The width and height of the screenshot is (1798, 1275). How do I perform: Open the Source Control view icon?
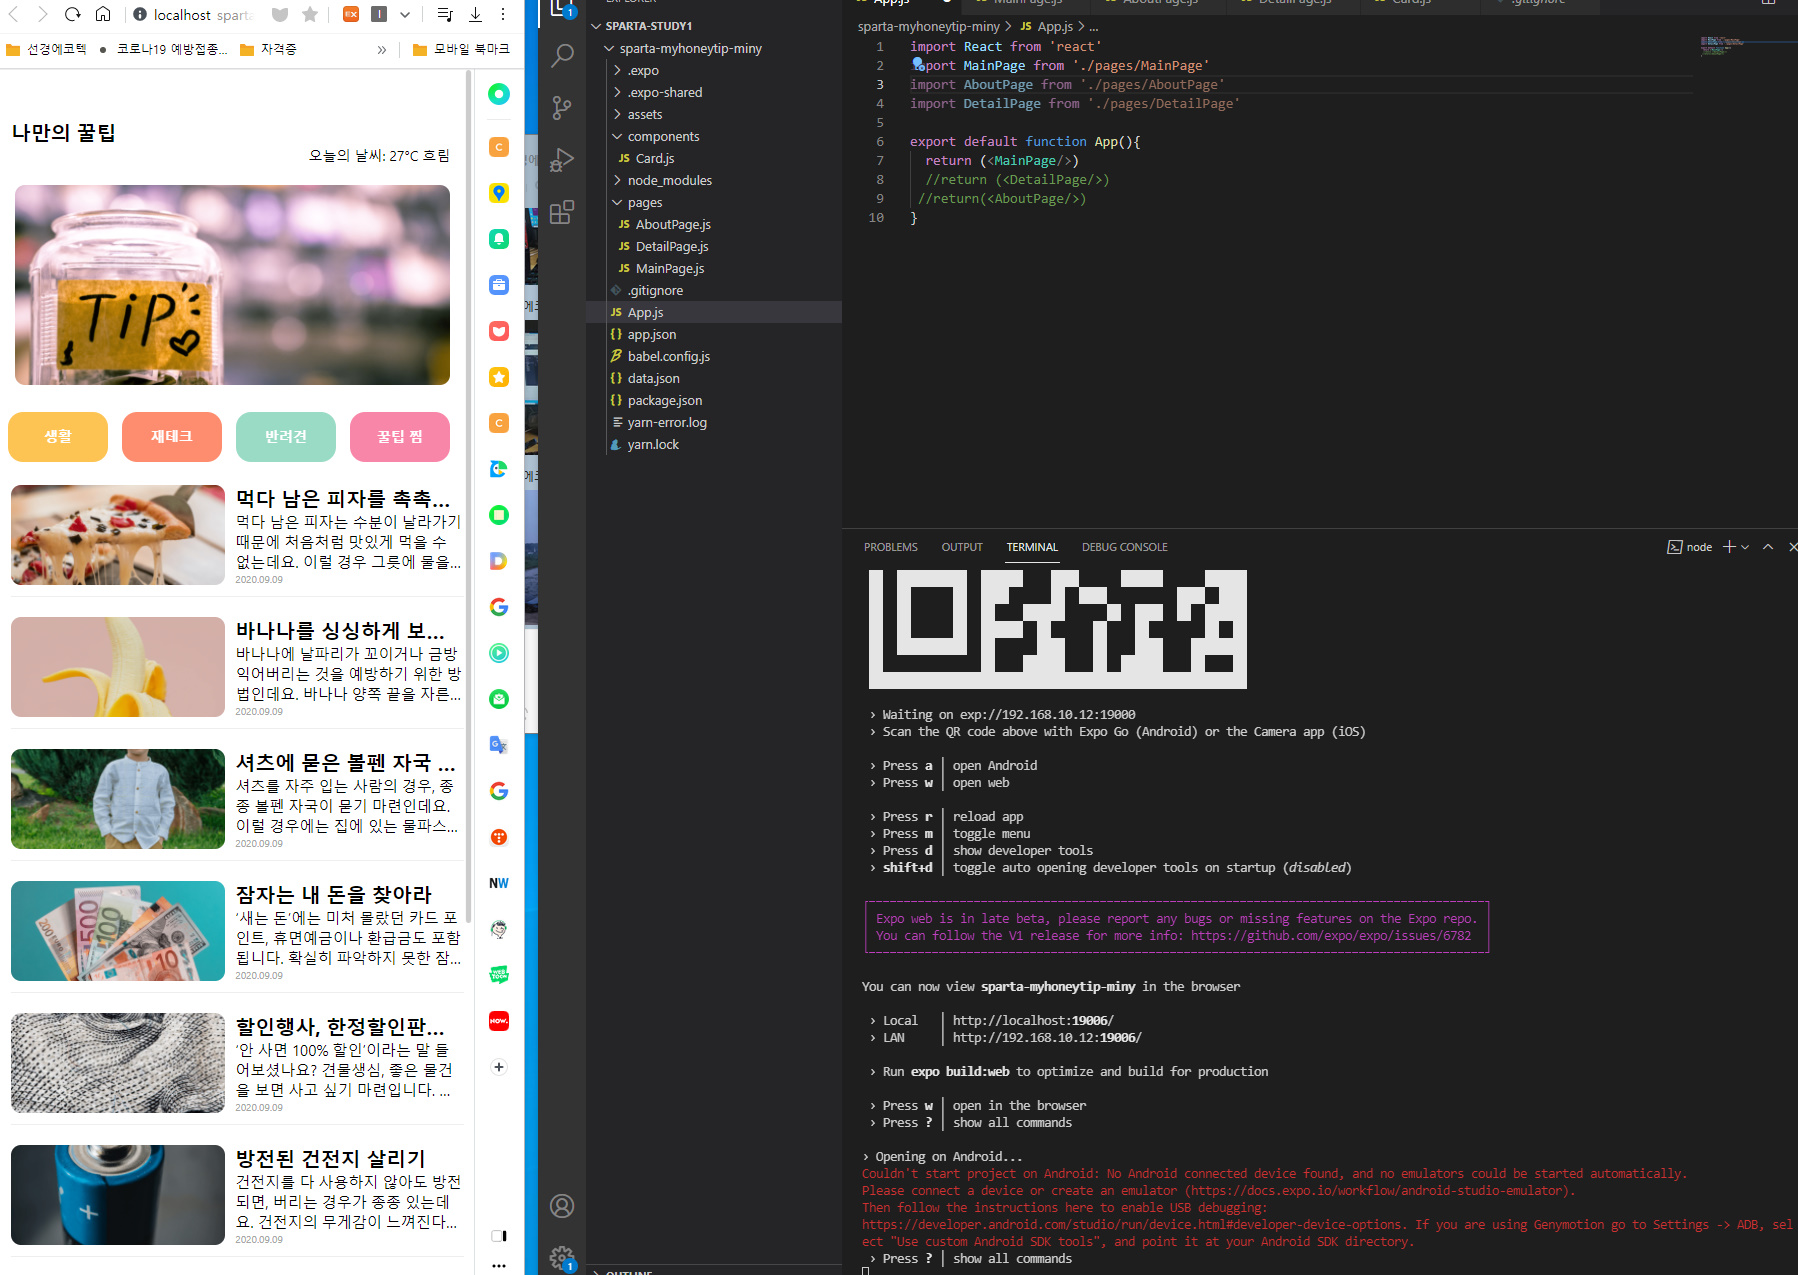562,108
